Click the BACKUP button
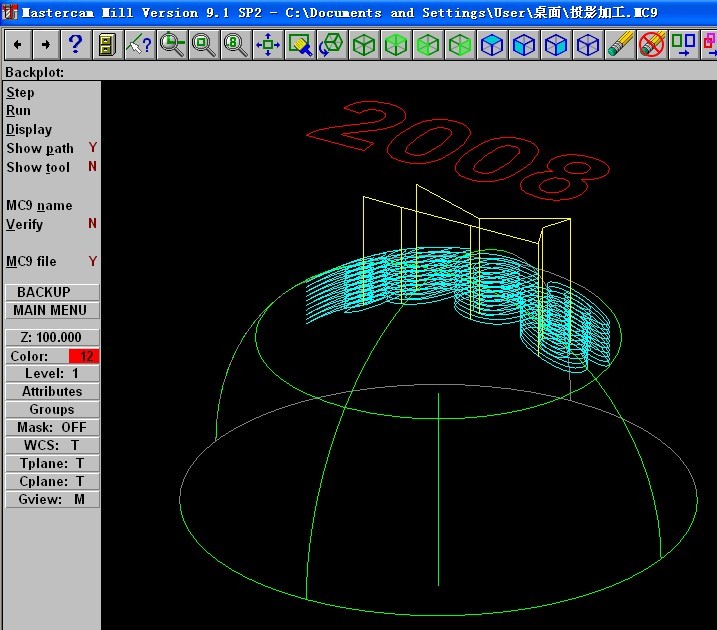Screen dimensions: 717x630 [52, 292]
